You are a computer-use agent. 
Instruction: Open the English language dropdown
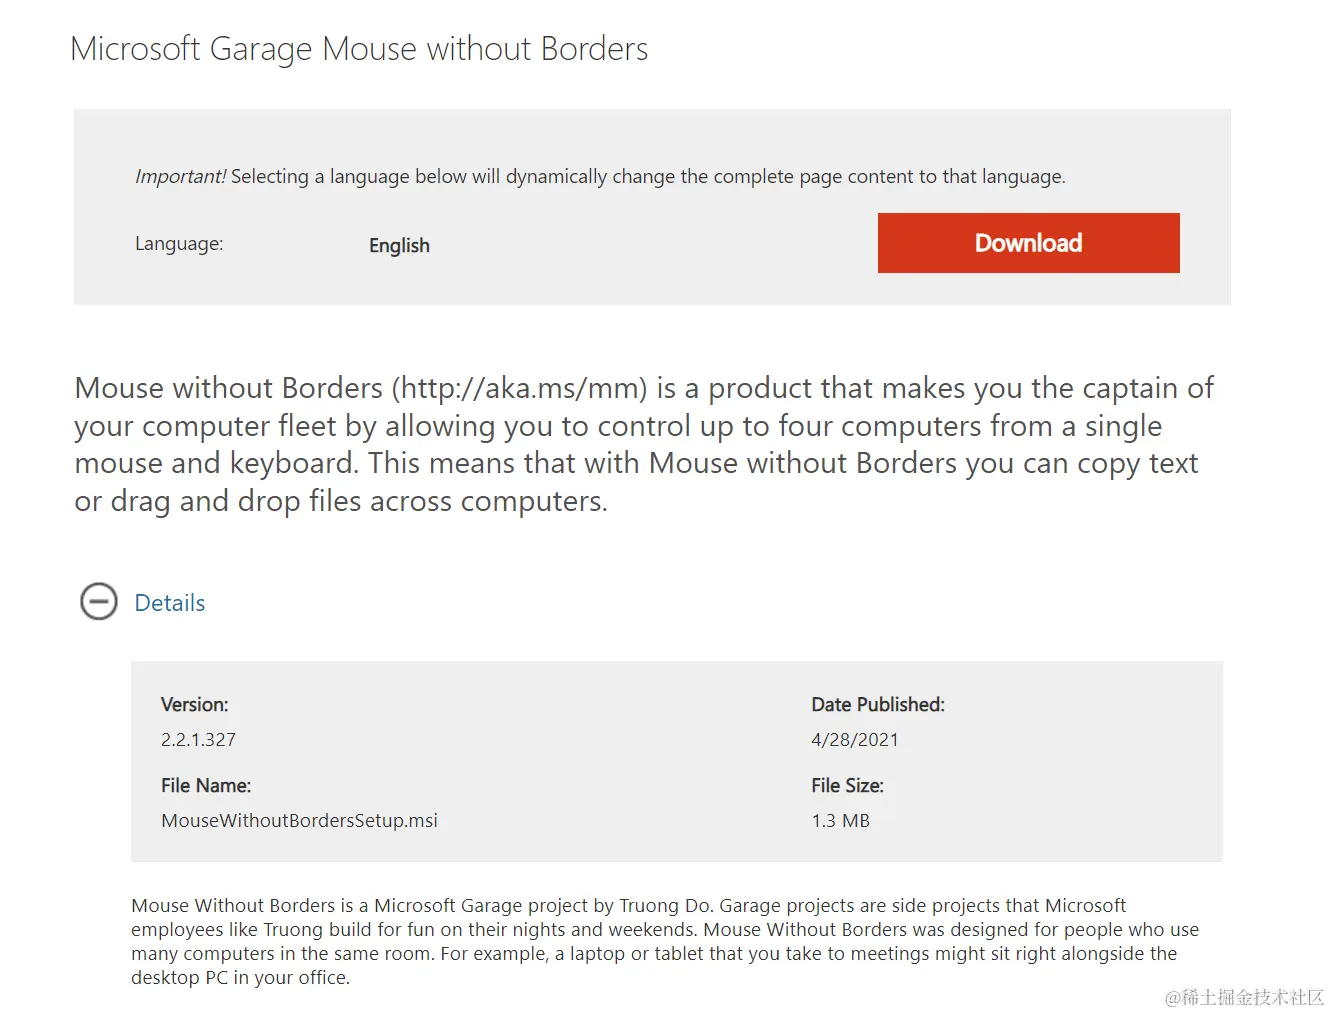pos(399,246)
